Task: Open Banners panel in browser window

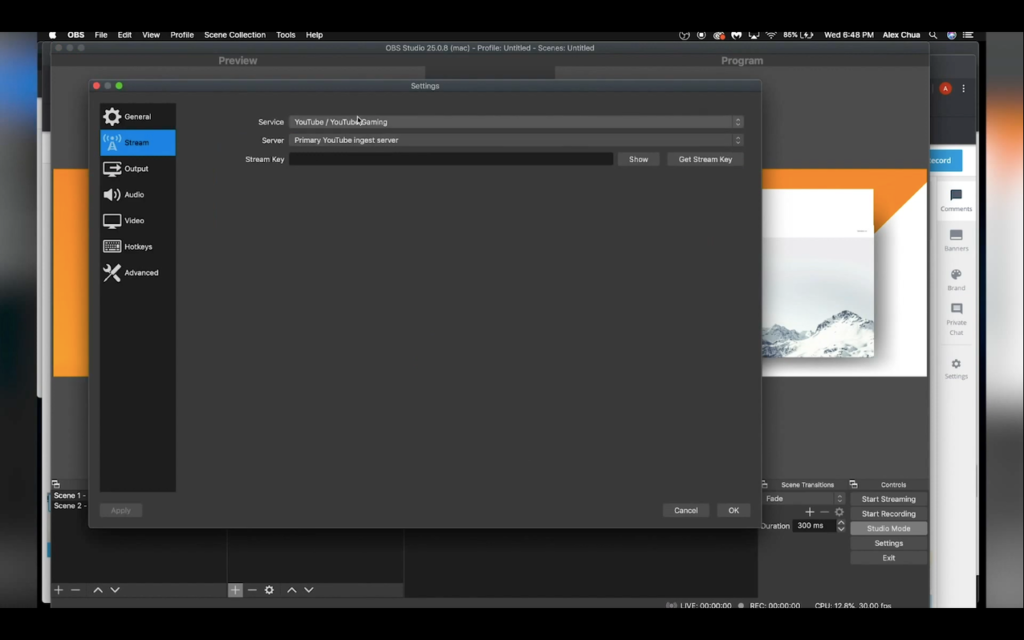Action: (956, 240)
